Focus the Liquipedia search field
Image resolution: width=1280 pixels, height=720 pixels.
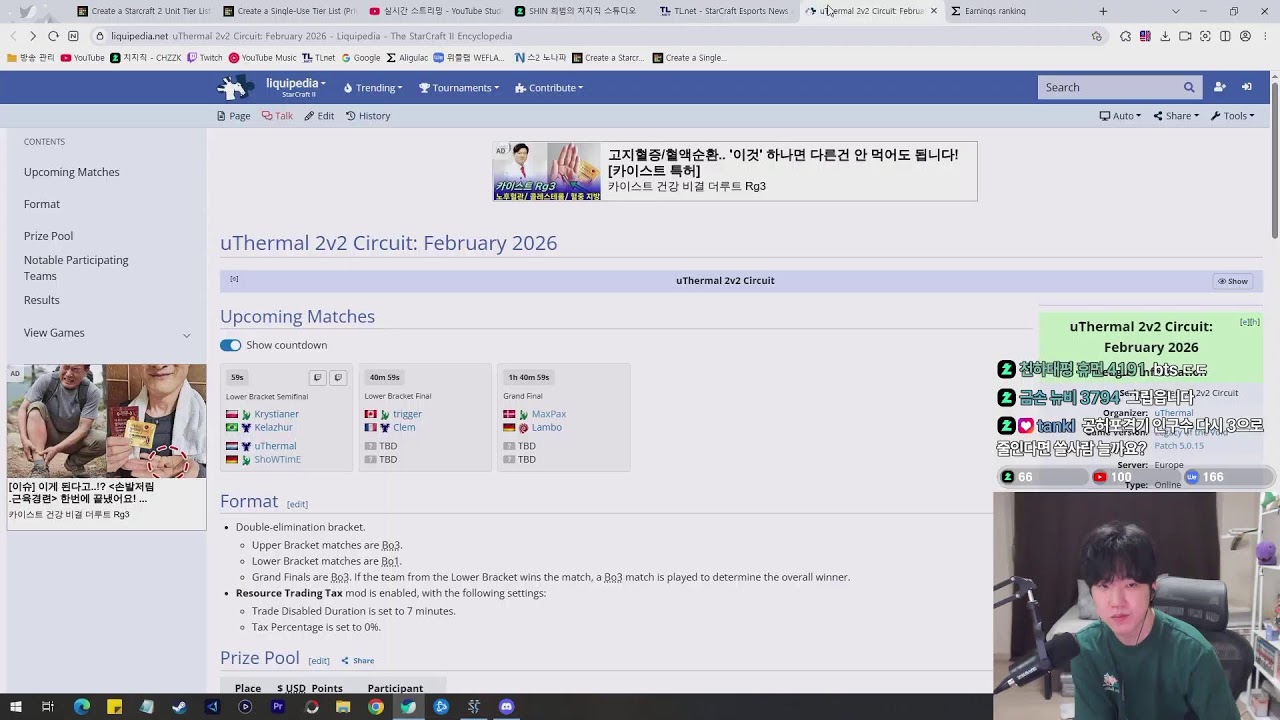pyautogui.click(x=1108, y=87)
